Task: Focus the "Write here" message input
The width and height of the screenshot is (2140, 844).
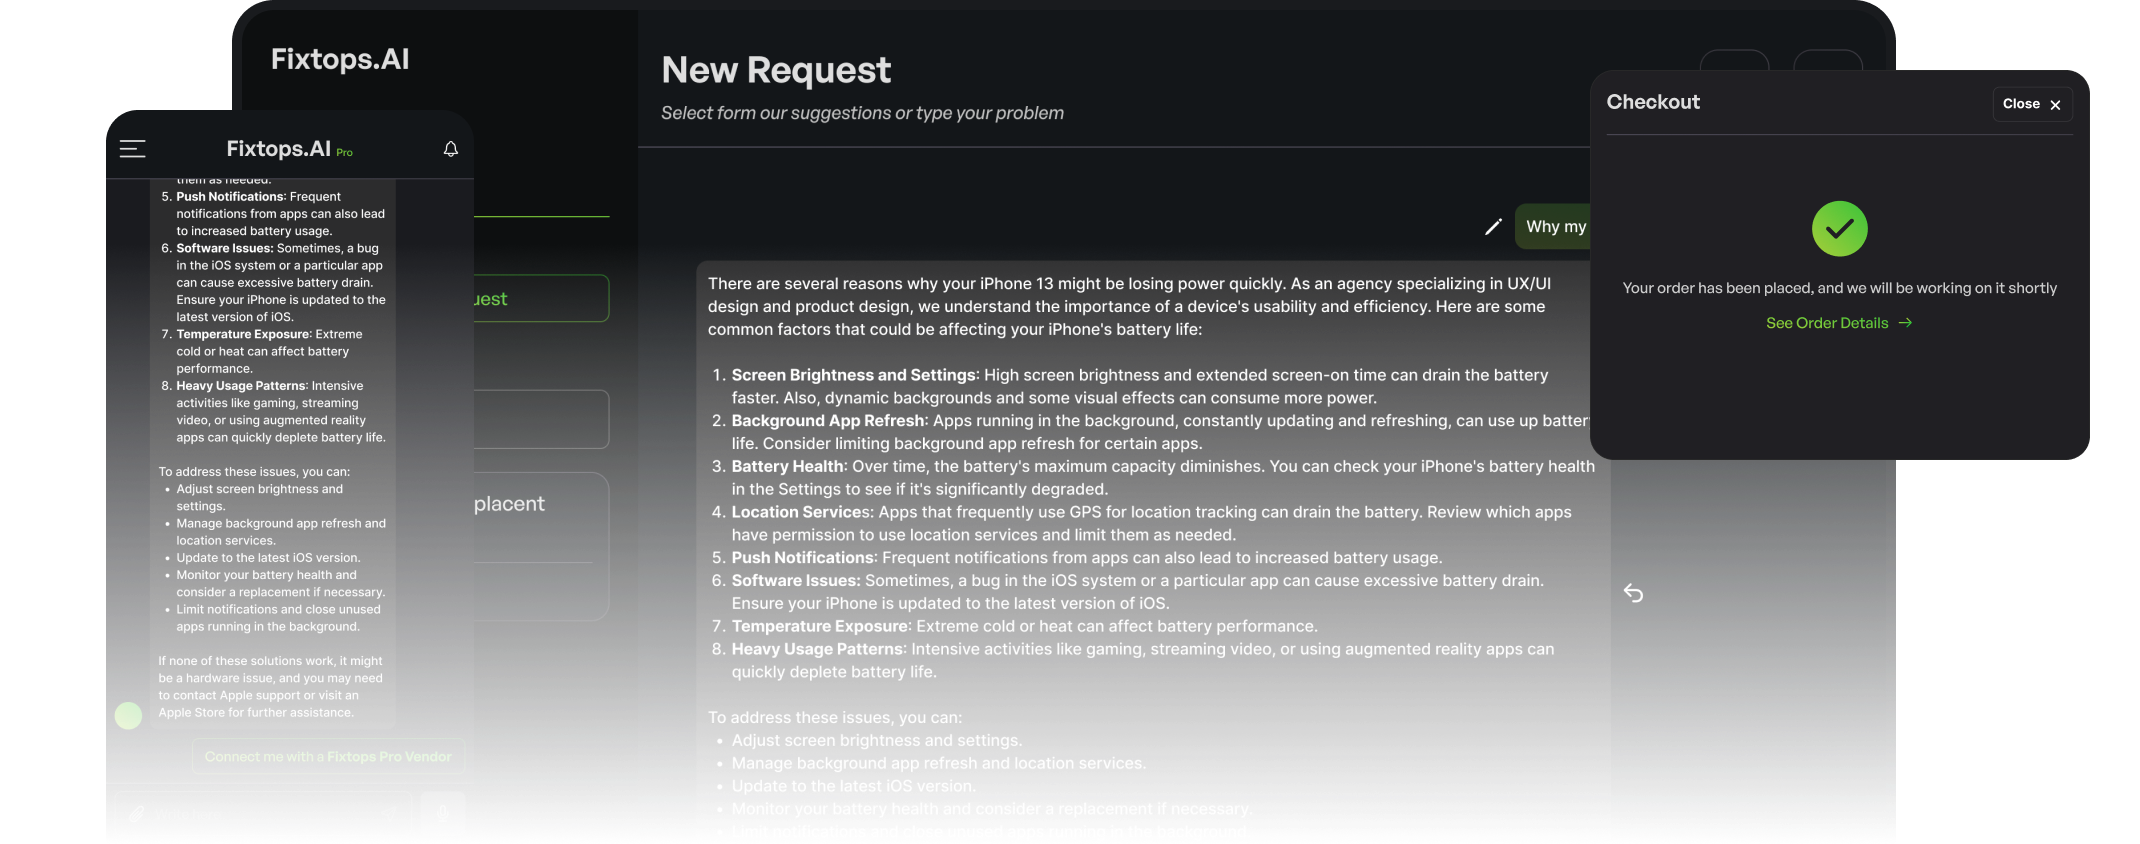Action: (x=260, y=814)
